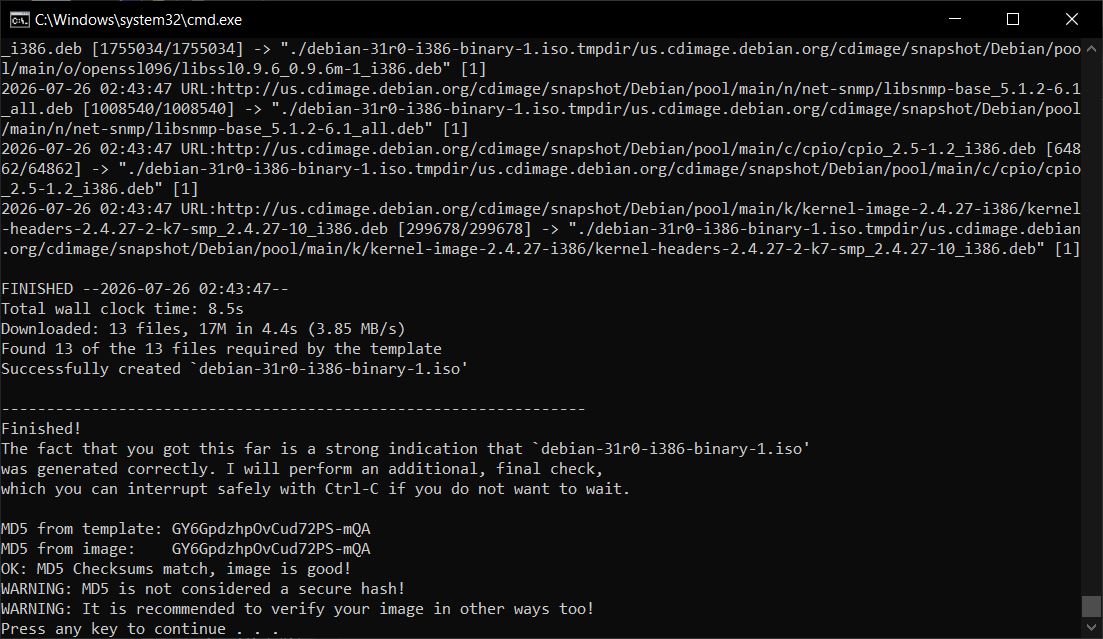Click the Press any key to continue prompt
This screenshot has width=1103, height=639.
140,628
